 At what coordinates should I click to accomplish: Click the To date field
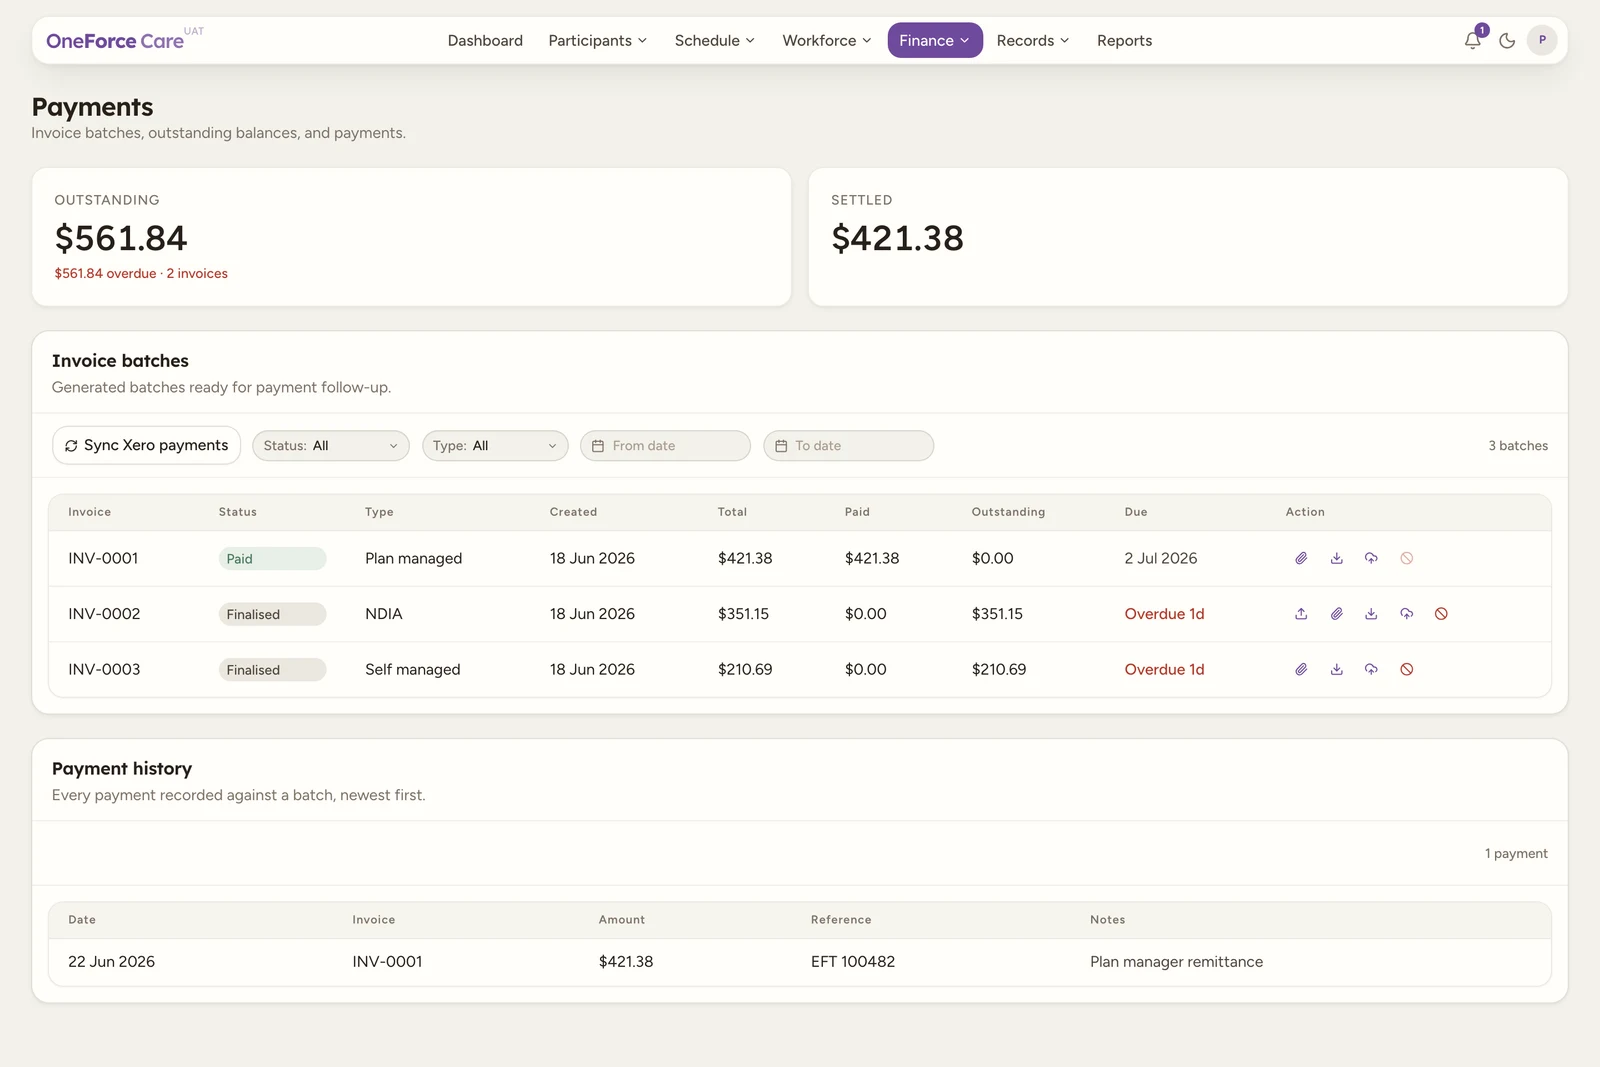click(x=848, y=446)
